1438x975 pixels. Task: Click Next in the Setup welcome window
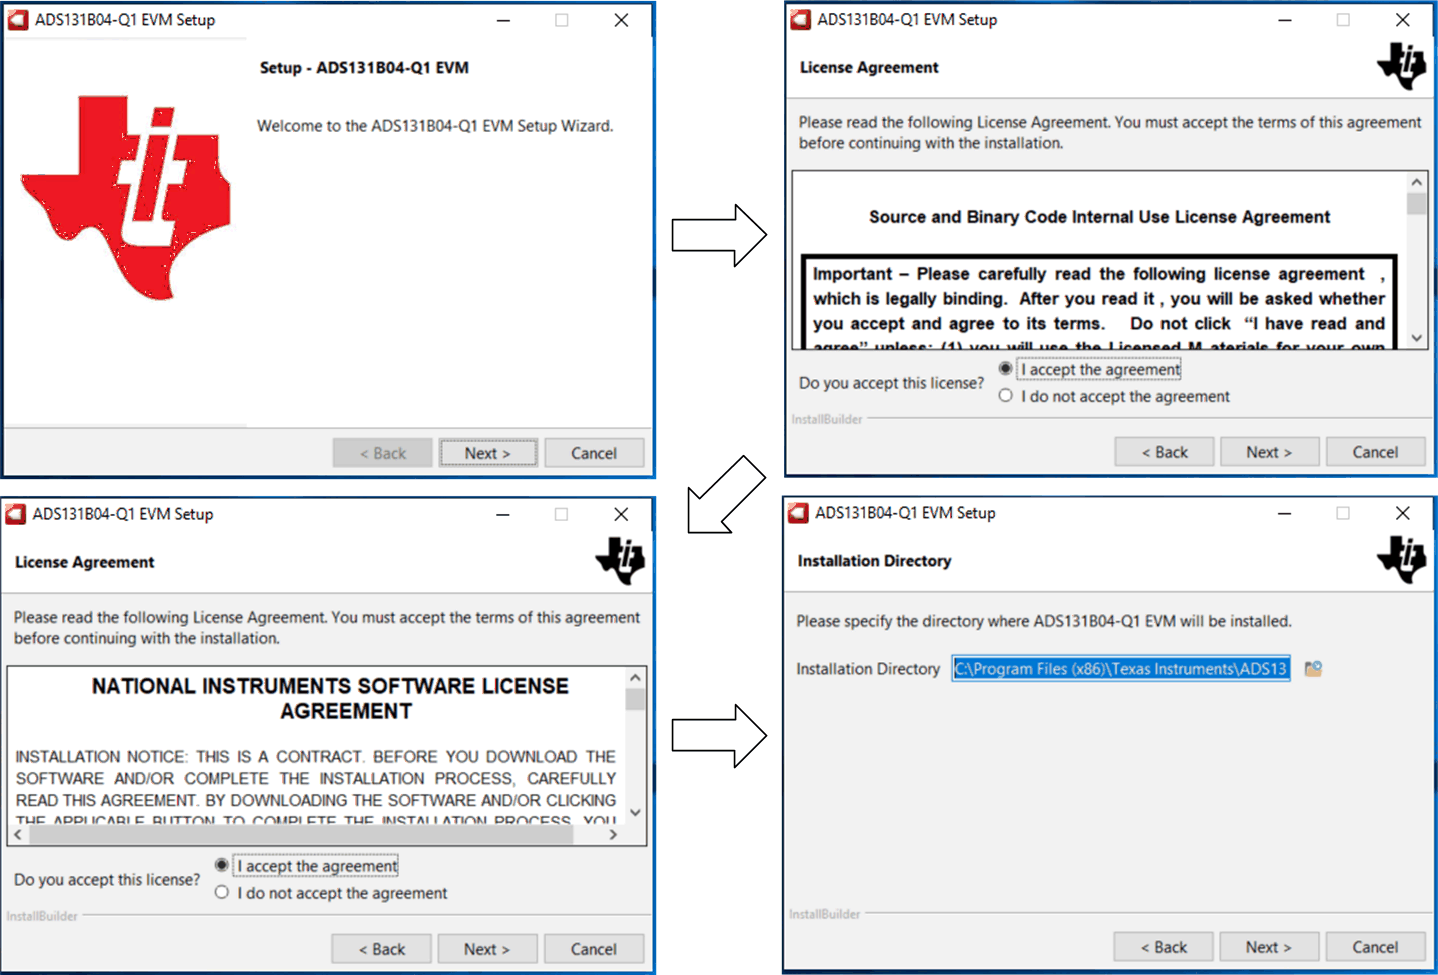pyautogui.click(x=487, y=453)
